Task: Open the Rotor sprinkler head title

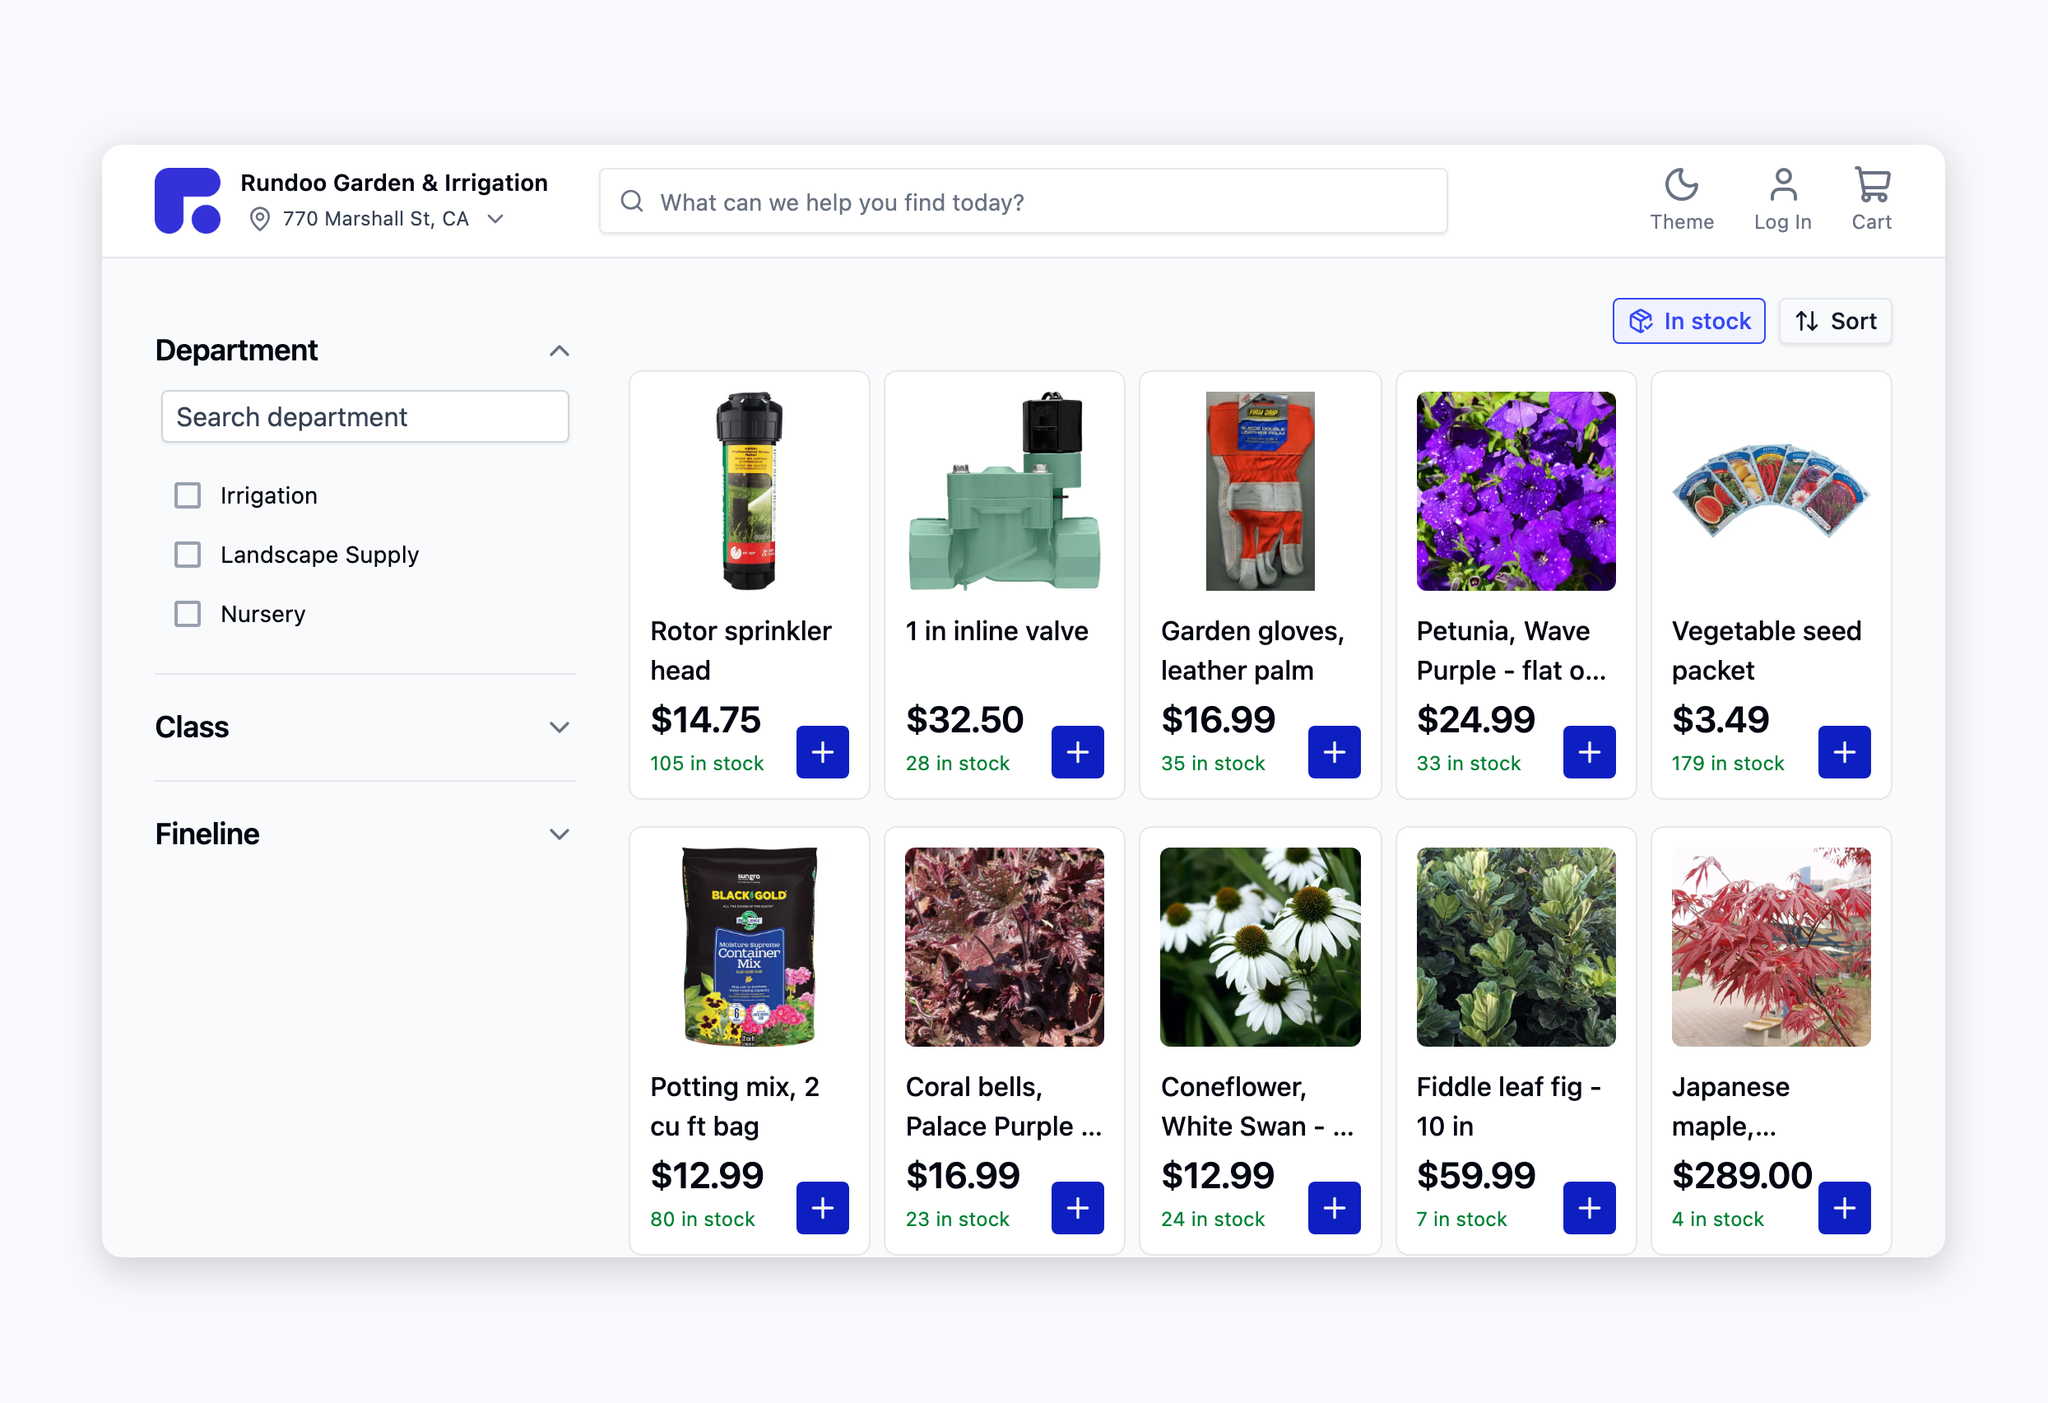Action: 741,651
